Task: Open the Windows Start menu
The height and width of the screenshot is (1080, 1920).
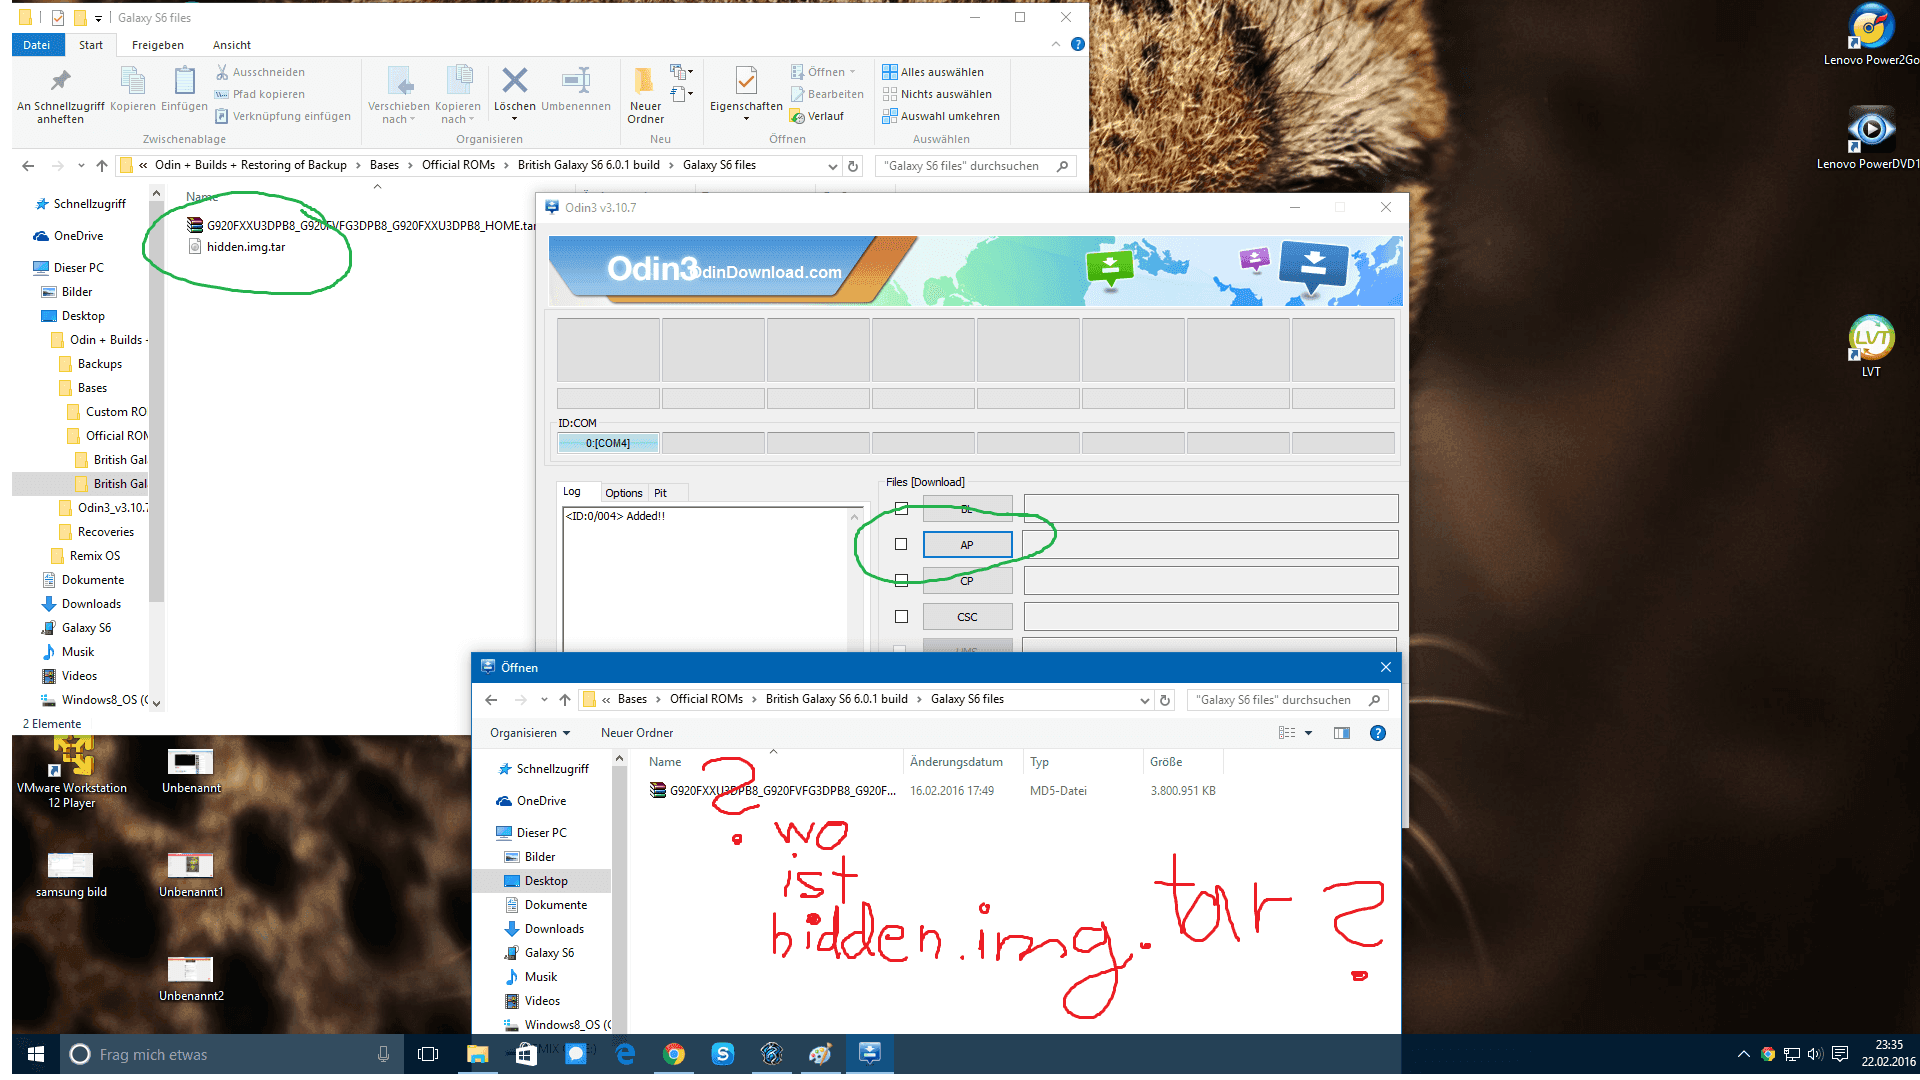Action: [36, 1054]
